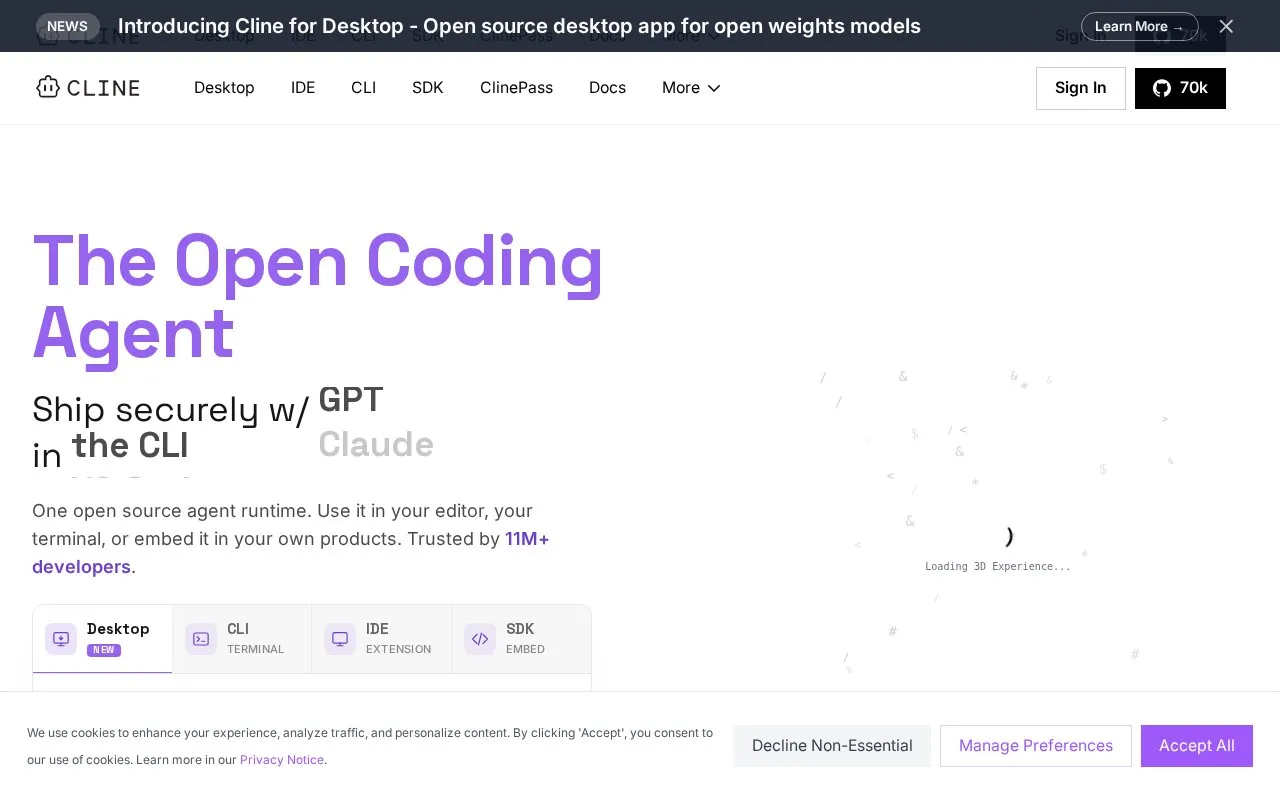Open the Privacy Notice link
Viewport: 1280px width, 800px height.
click(282, 760)
